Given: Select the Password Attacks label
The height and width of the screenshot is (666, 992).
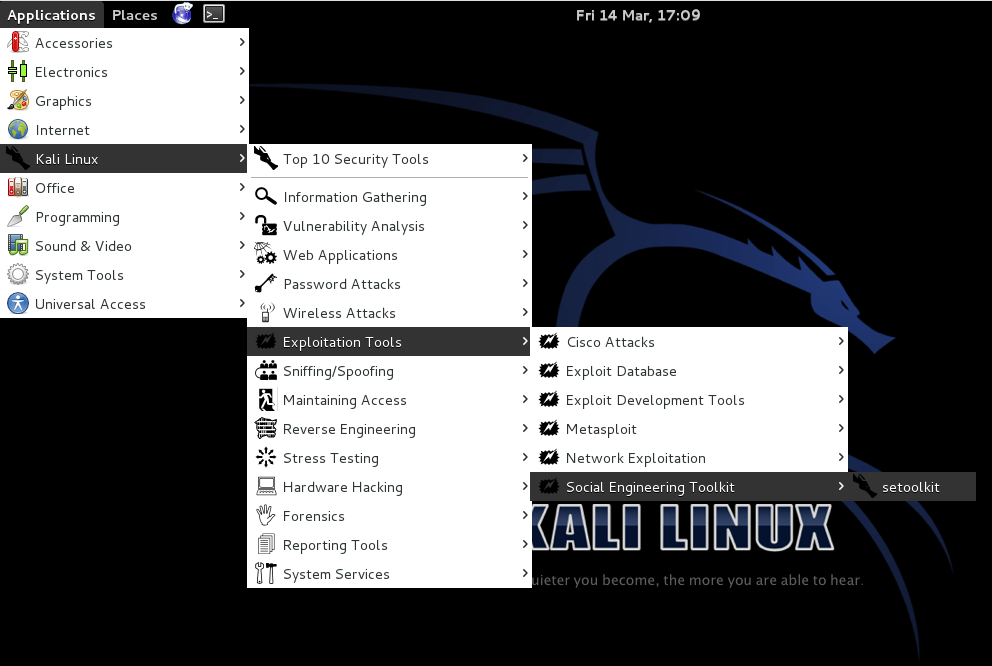Looking at the screenshot, I should coord(342,284).
